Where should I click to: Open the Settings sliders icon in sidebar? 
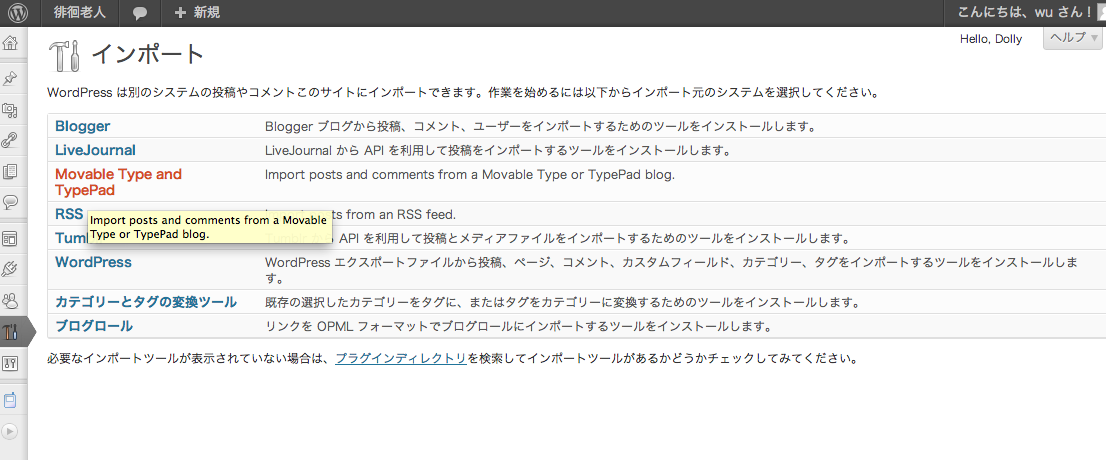[10, 363]
